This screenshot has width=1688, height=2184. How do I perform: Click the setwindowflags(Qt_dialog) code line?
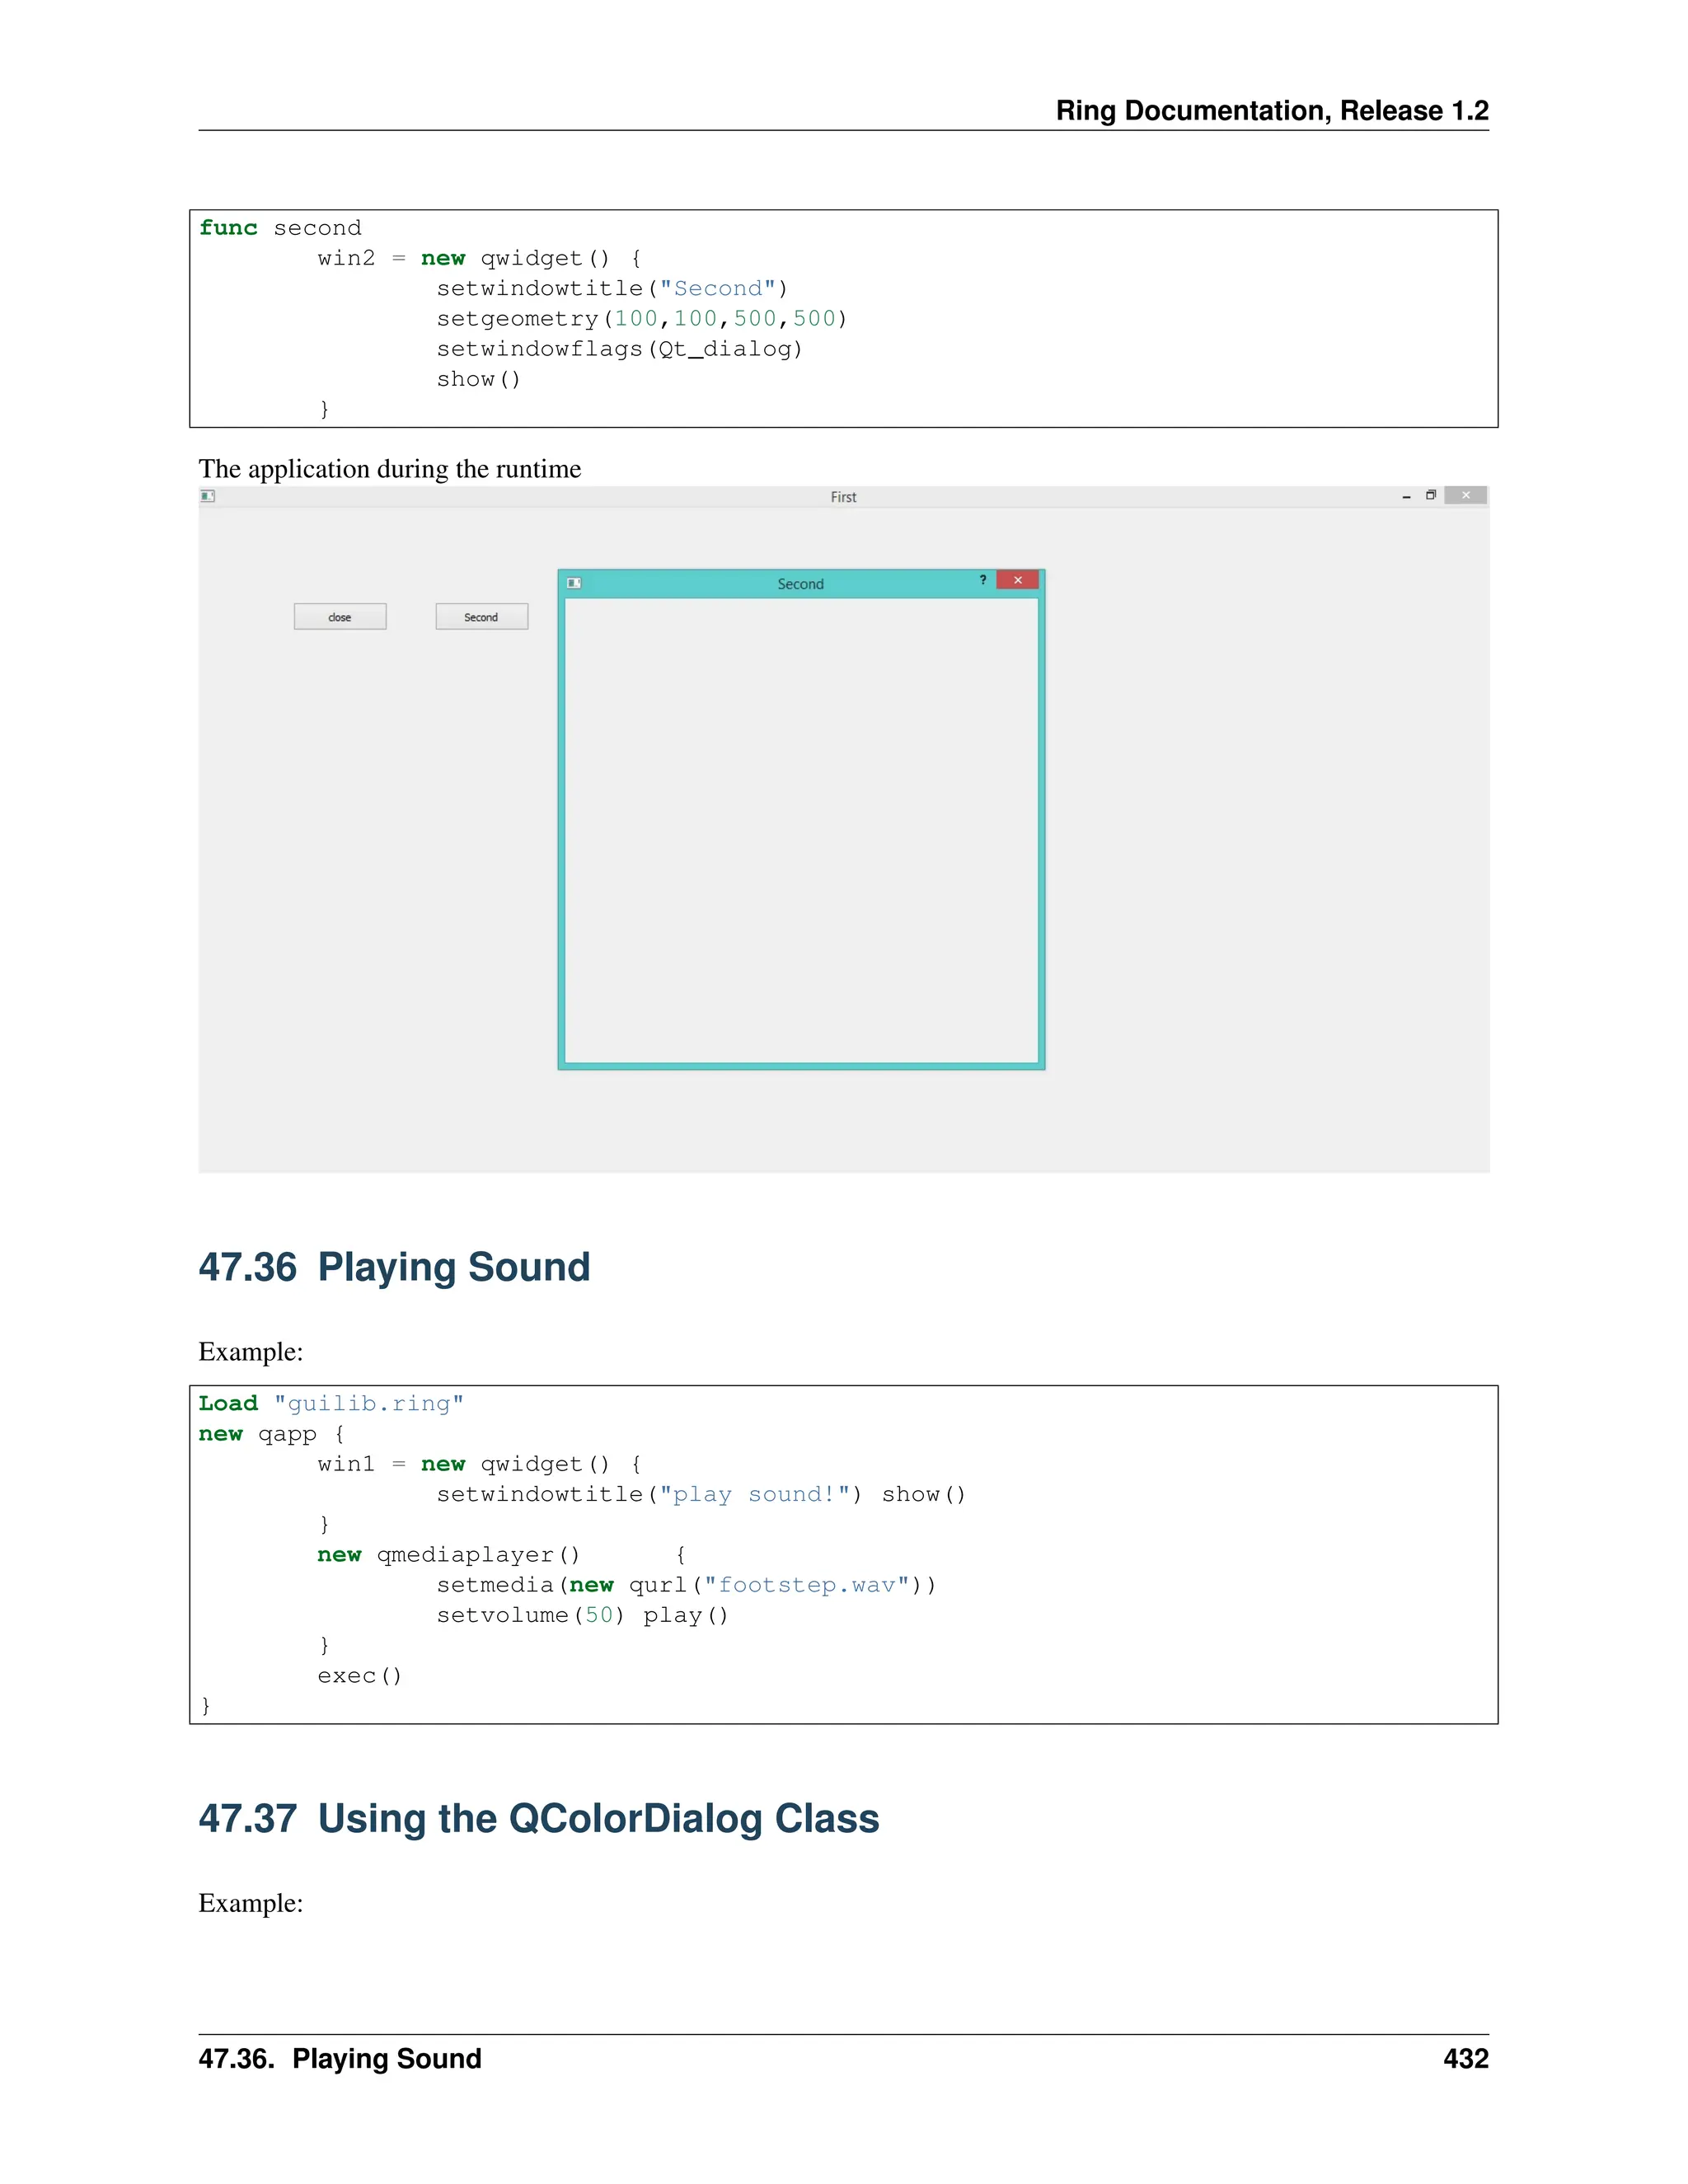619,349
